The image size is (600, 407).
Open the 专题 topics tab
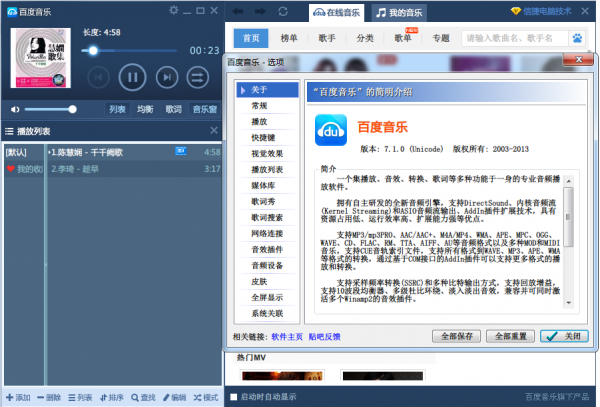tap(440, 38)
